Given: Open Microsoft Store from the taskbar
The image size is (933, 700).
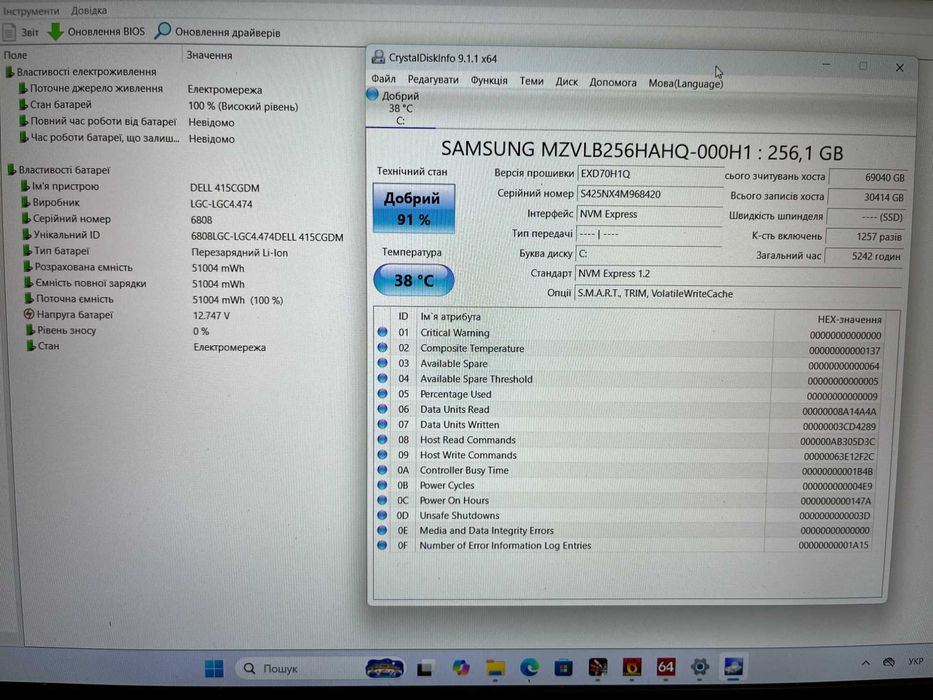Looking at the screenshot, I should click(x=563, y=668).
